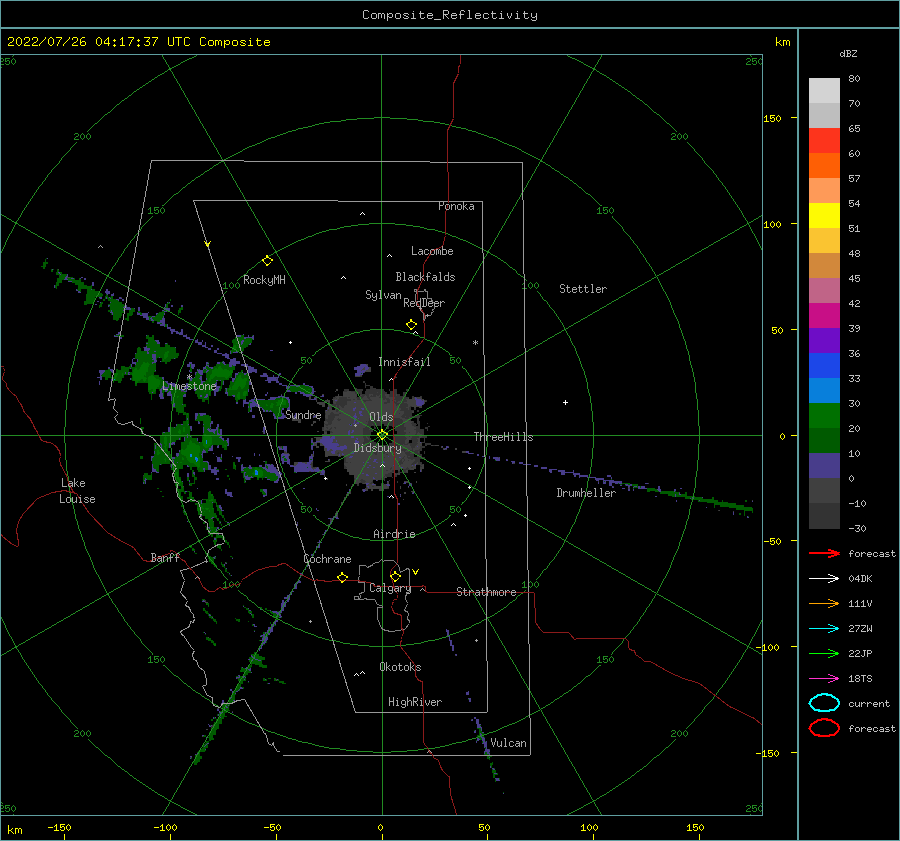Click the Didsbury town label
The height and width of the screenshot is (841, 900).
pyautogui.click(x=378, y=448)
